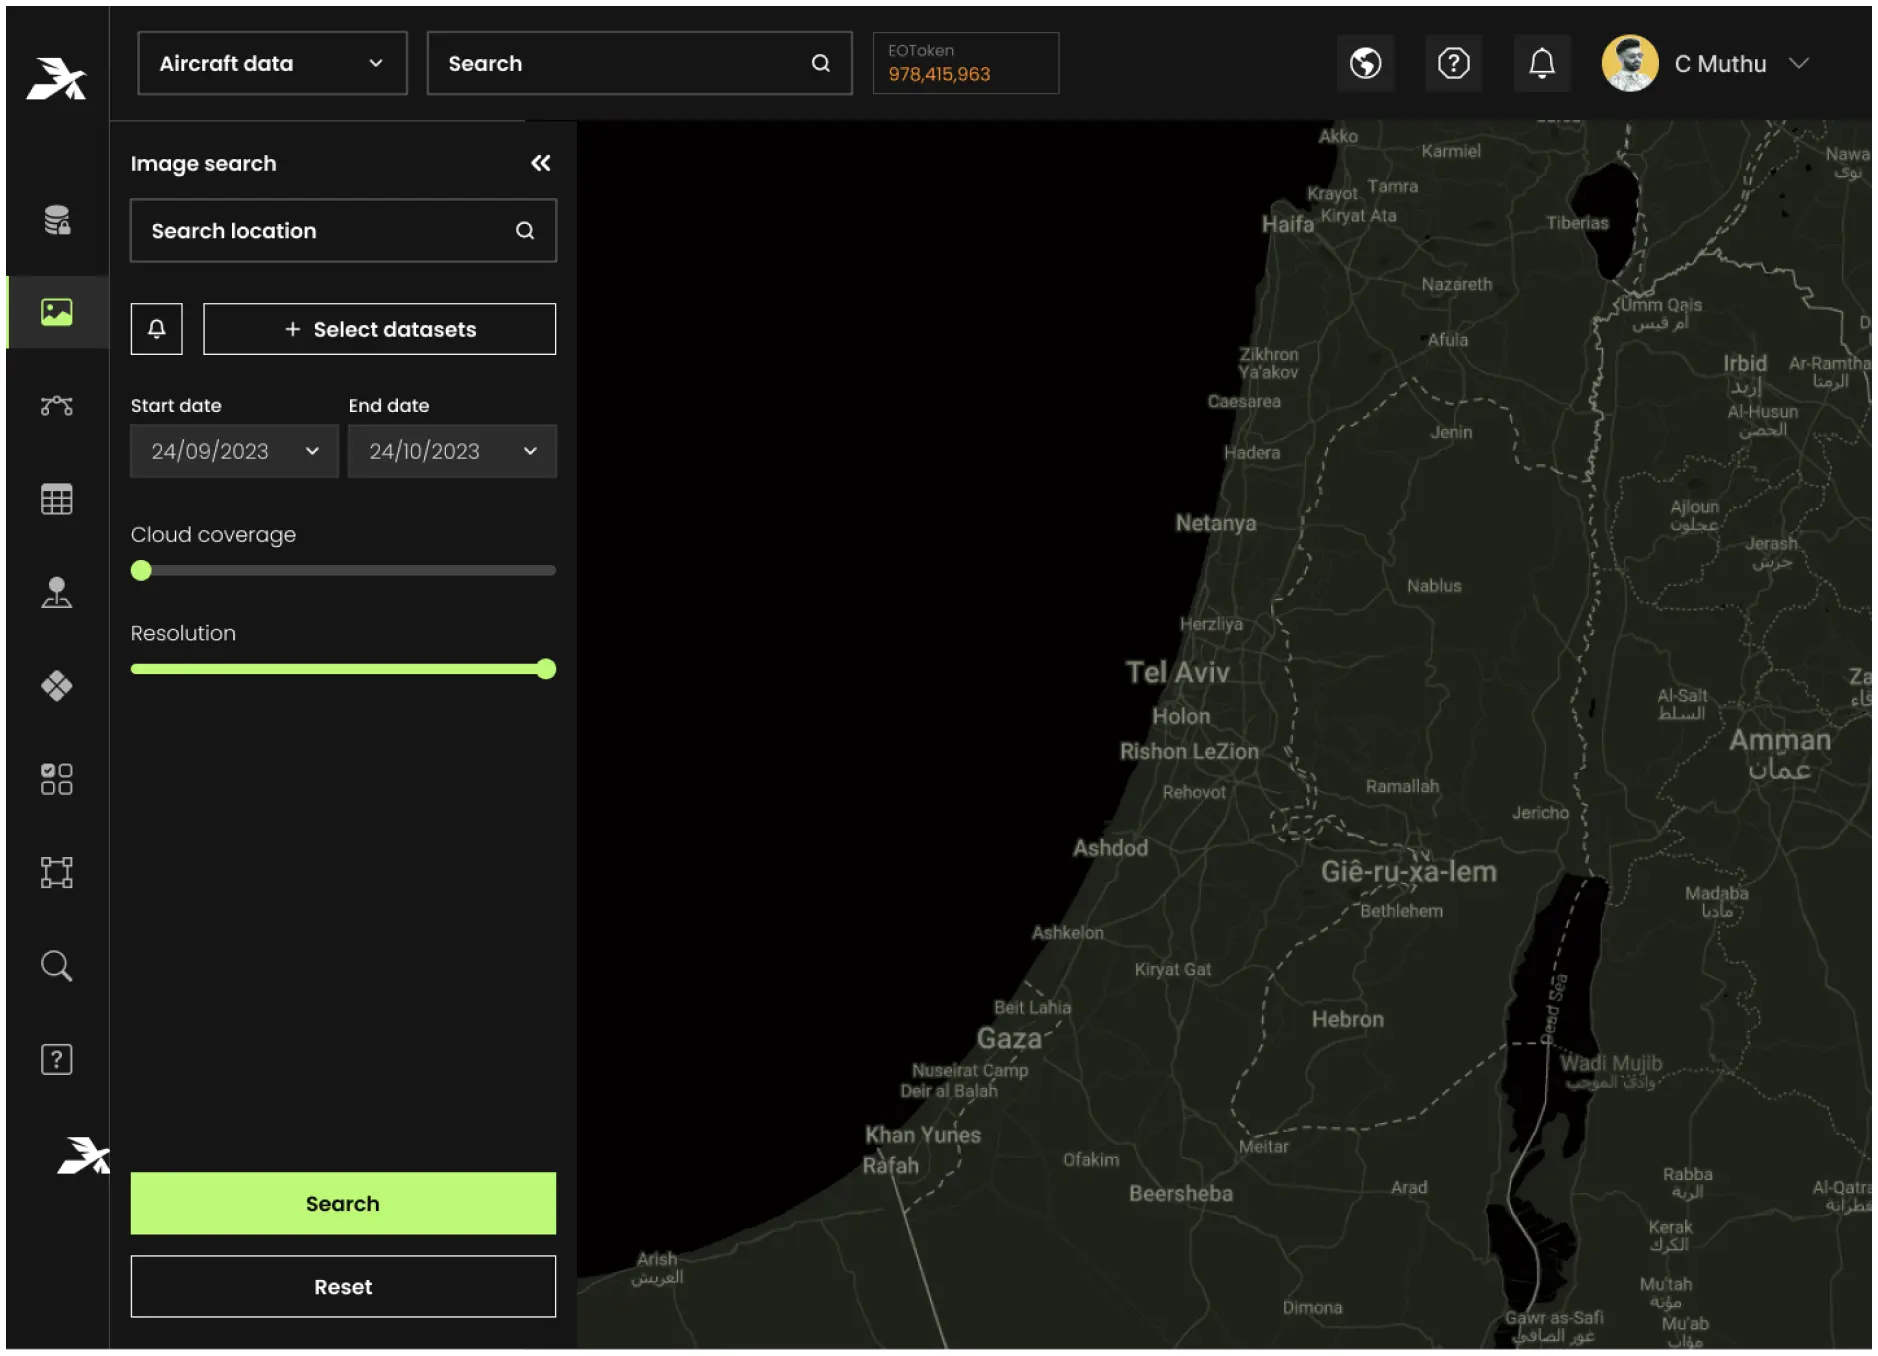Open the table grid sidebar icon

pos(57,499)
